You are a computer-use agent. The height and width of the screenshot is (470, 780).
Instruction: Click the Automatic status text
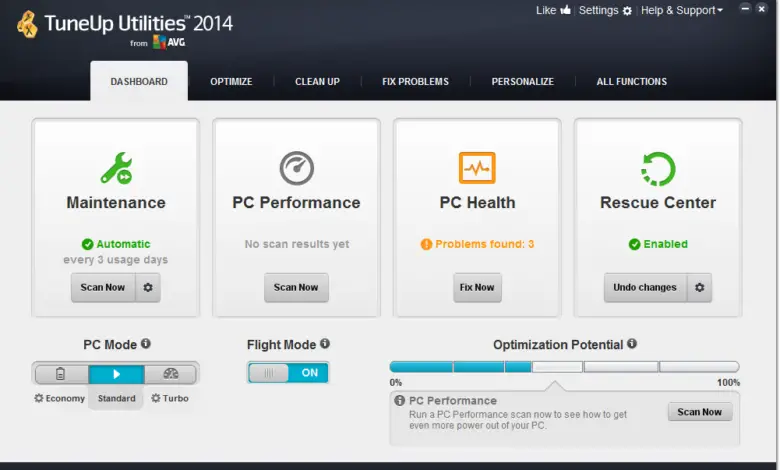(x=123, y=244)
